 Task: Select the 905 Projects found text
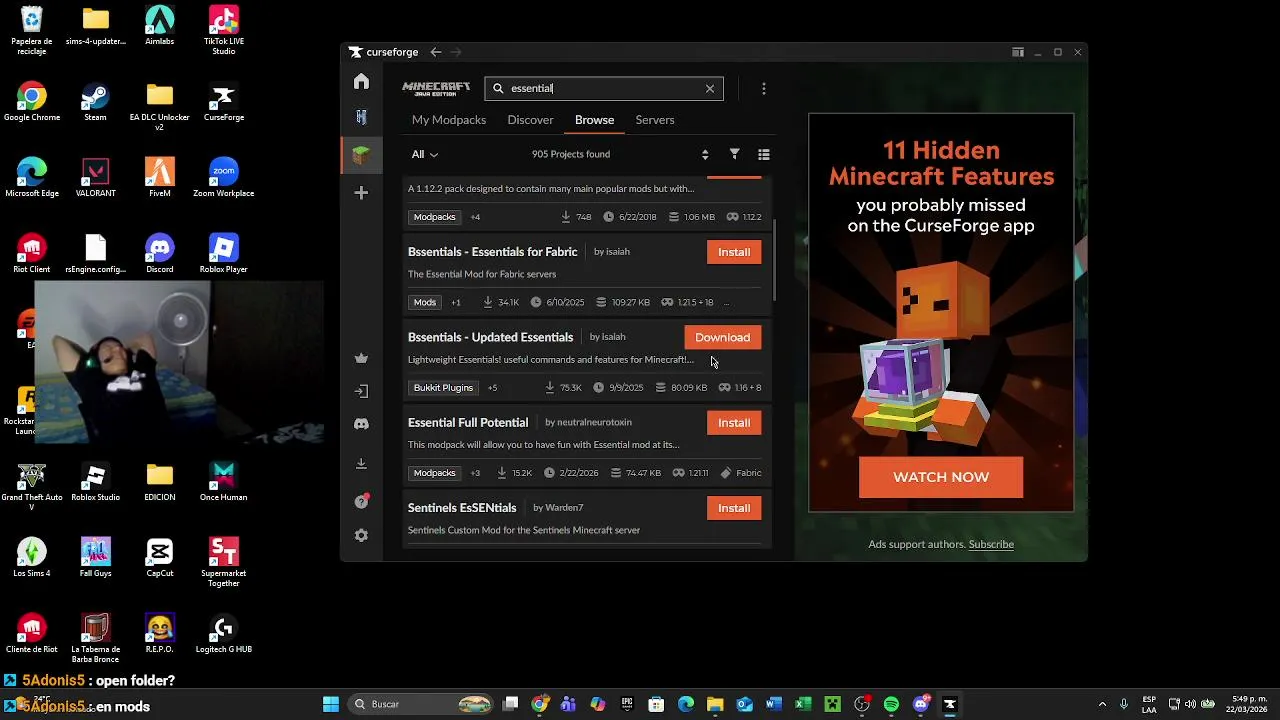click(x=570, y=154)
